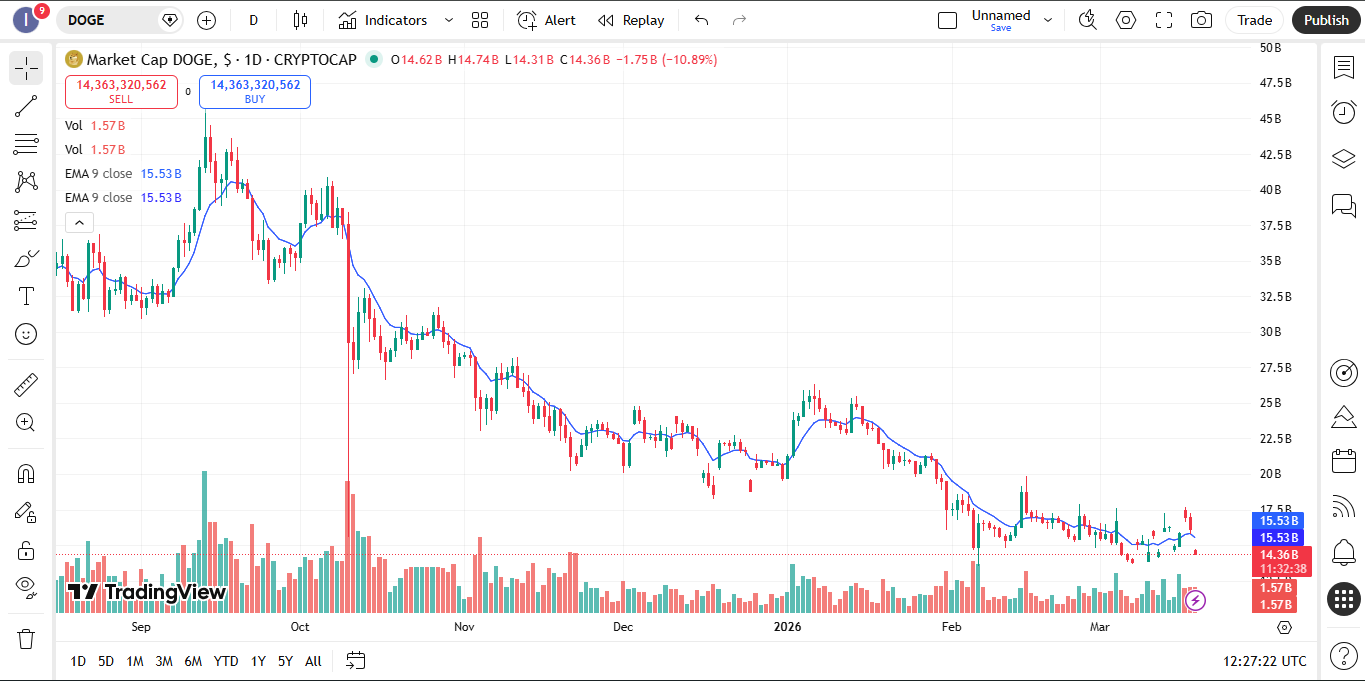Collapse the indicator legend with the caret
The width and height of the screenshot is (1365, 681).
79,223
